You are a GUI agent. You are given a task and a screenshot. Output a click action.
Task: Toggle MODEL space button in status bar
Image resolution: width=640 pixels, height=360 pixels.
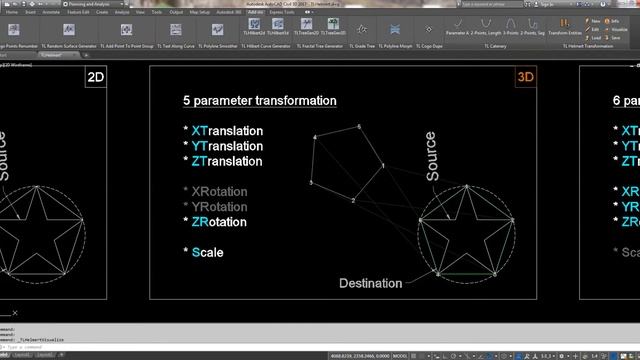(400, 356)
